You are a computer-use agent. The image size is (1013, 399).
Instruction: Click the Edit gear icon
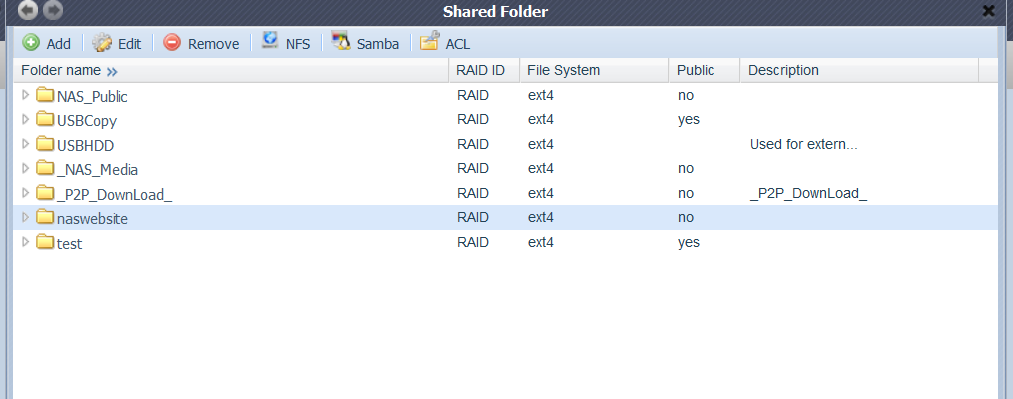pos(102,43)
